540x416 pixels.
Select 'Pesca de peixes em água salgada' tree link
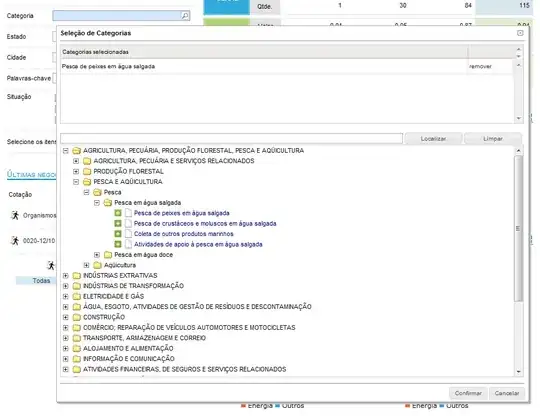tap(181, 213)
